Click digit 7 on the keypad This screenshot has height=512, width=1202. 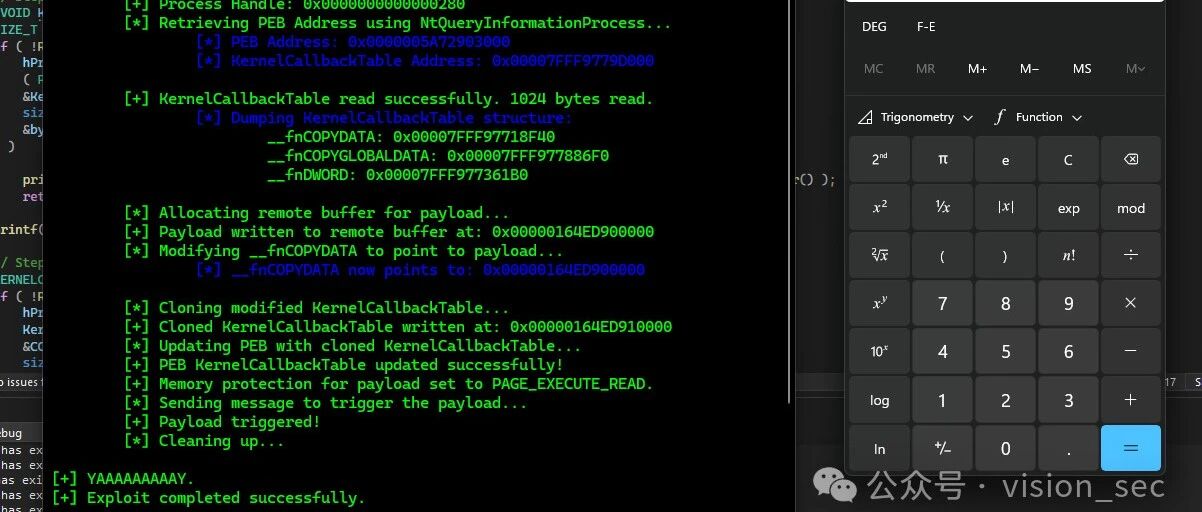[943, 304]
